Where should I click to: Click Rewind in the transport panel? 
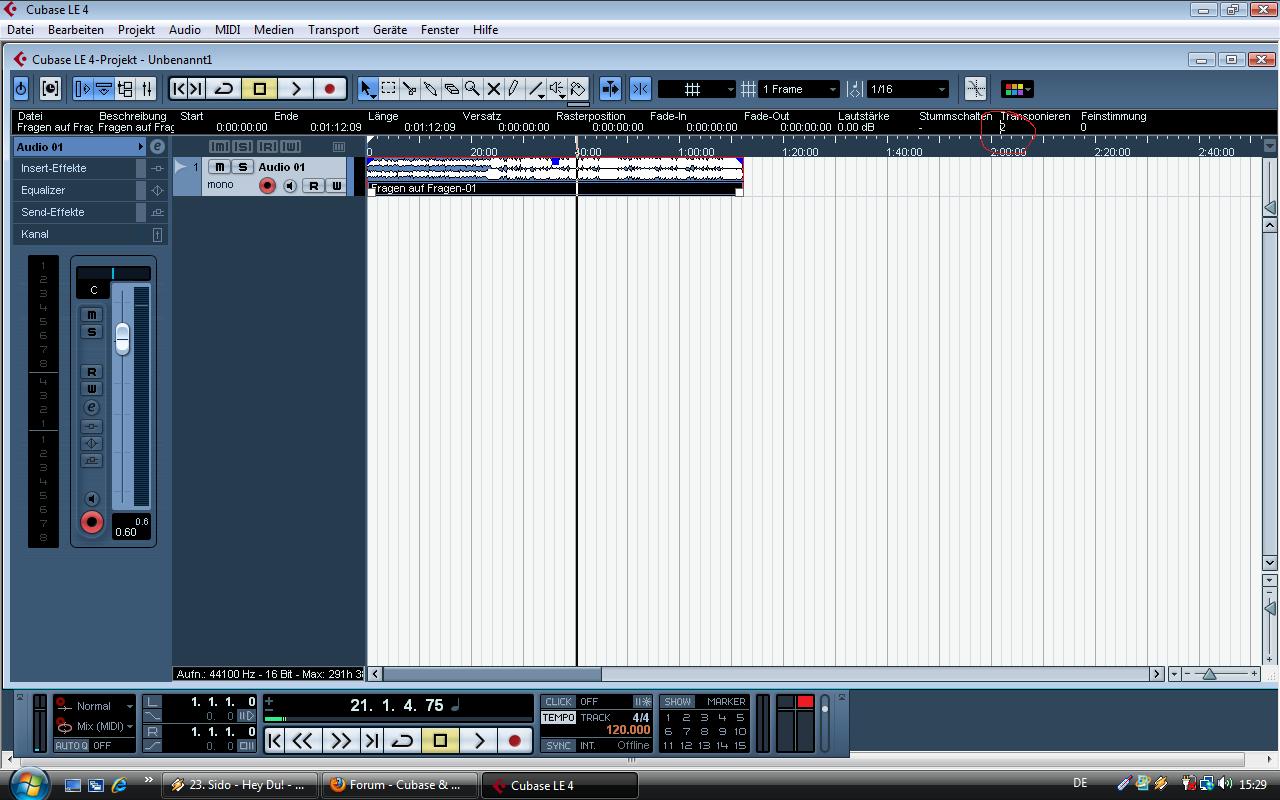(303, 741)
